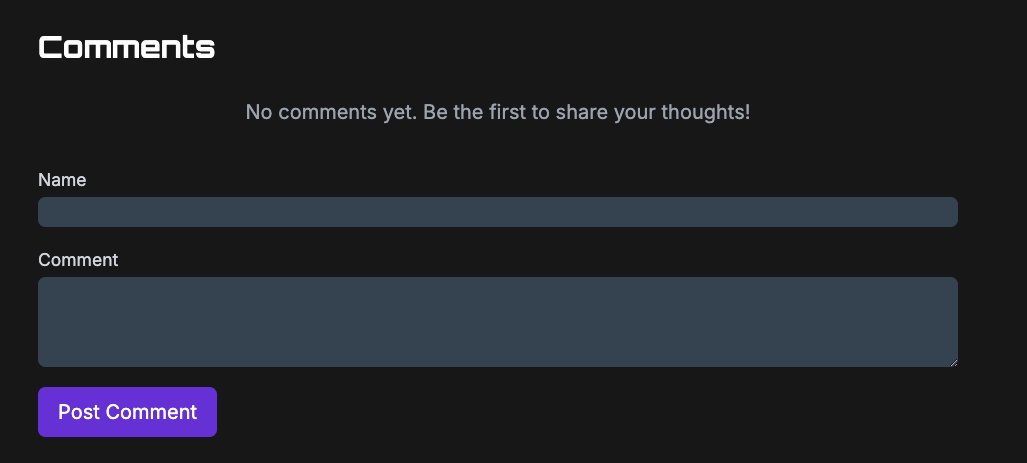Submit the form with Post Comment

click(127, 412)
